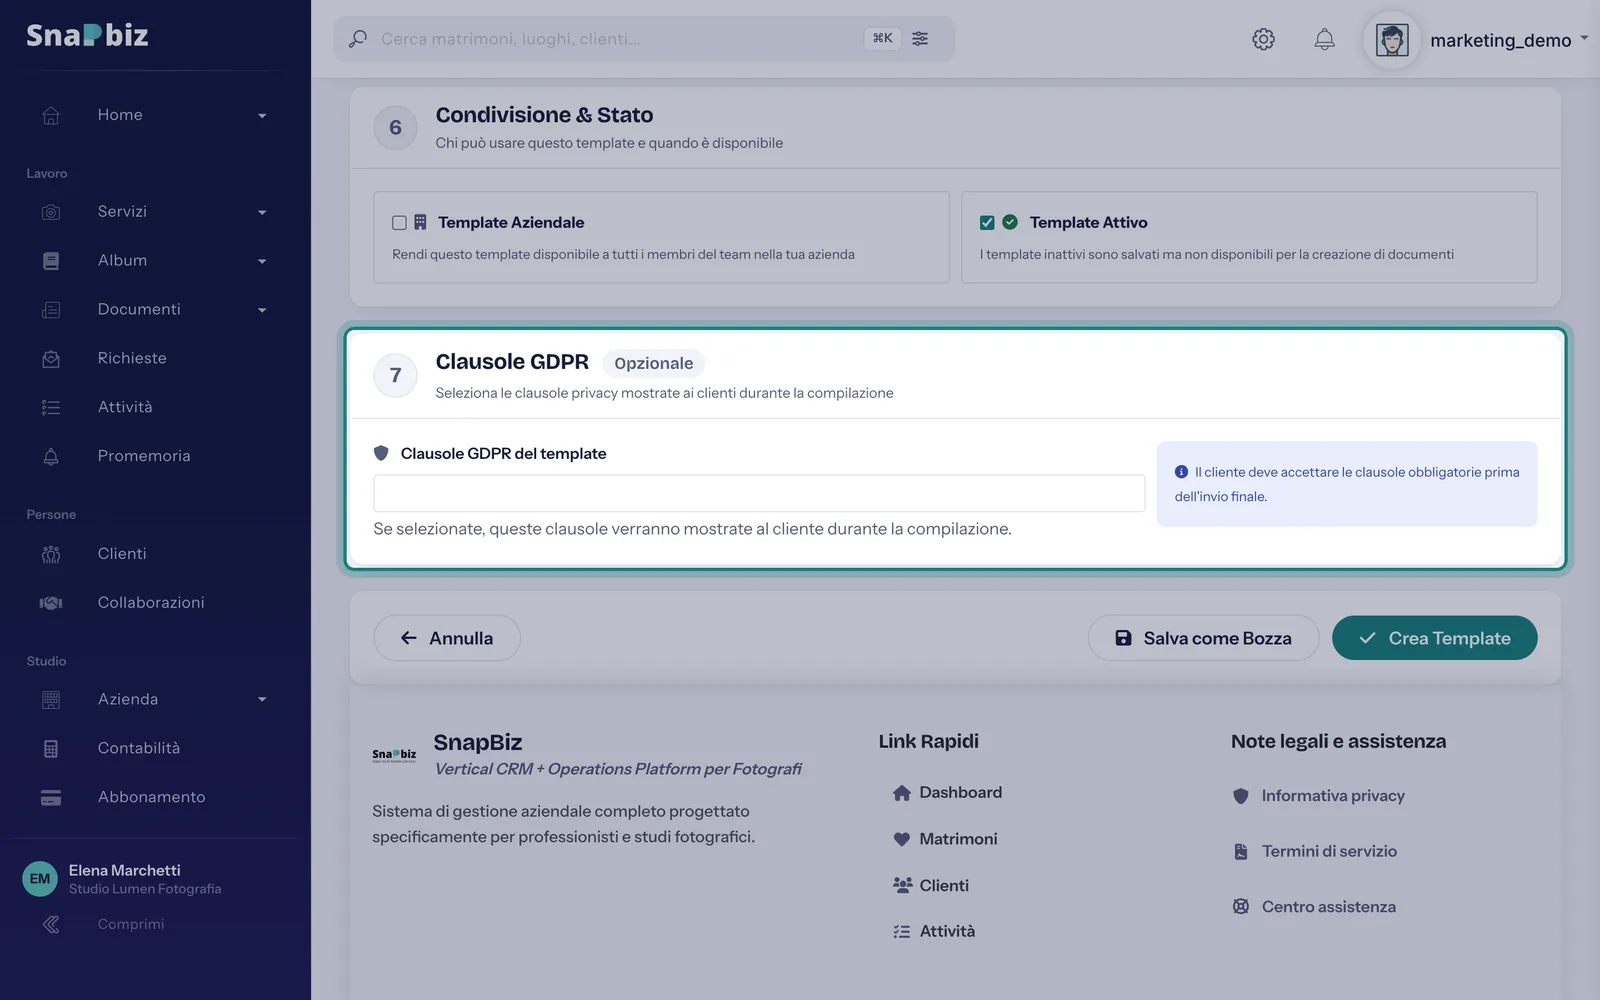Expand the Home menu arrow
This screenshot has height=1000, width=1600.
click(x=262, y=116)
